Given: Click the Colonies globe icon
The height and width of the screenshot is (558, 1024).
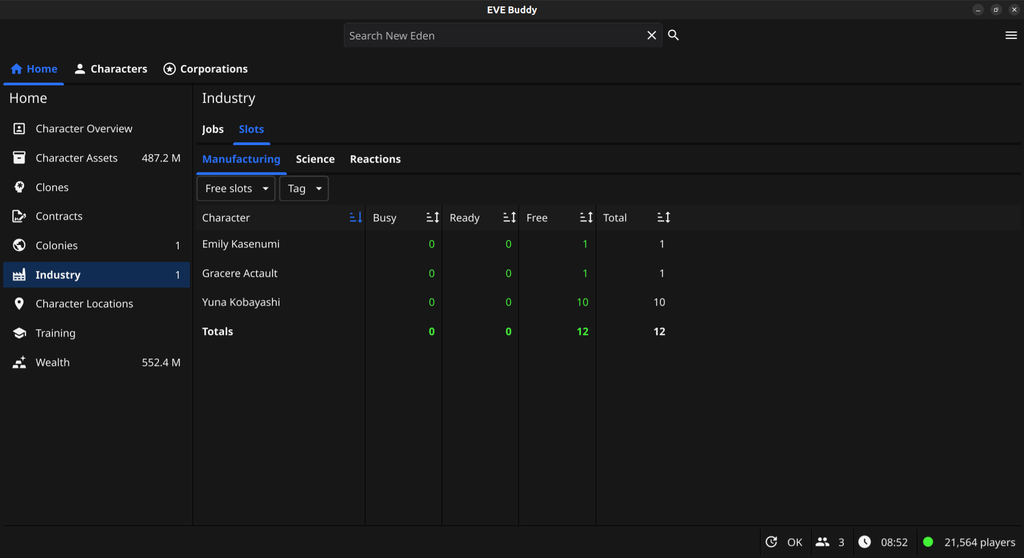Looking at the screenshot, I should 19,245.
